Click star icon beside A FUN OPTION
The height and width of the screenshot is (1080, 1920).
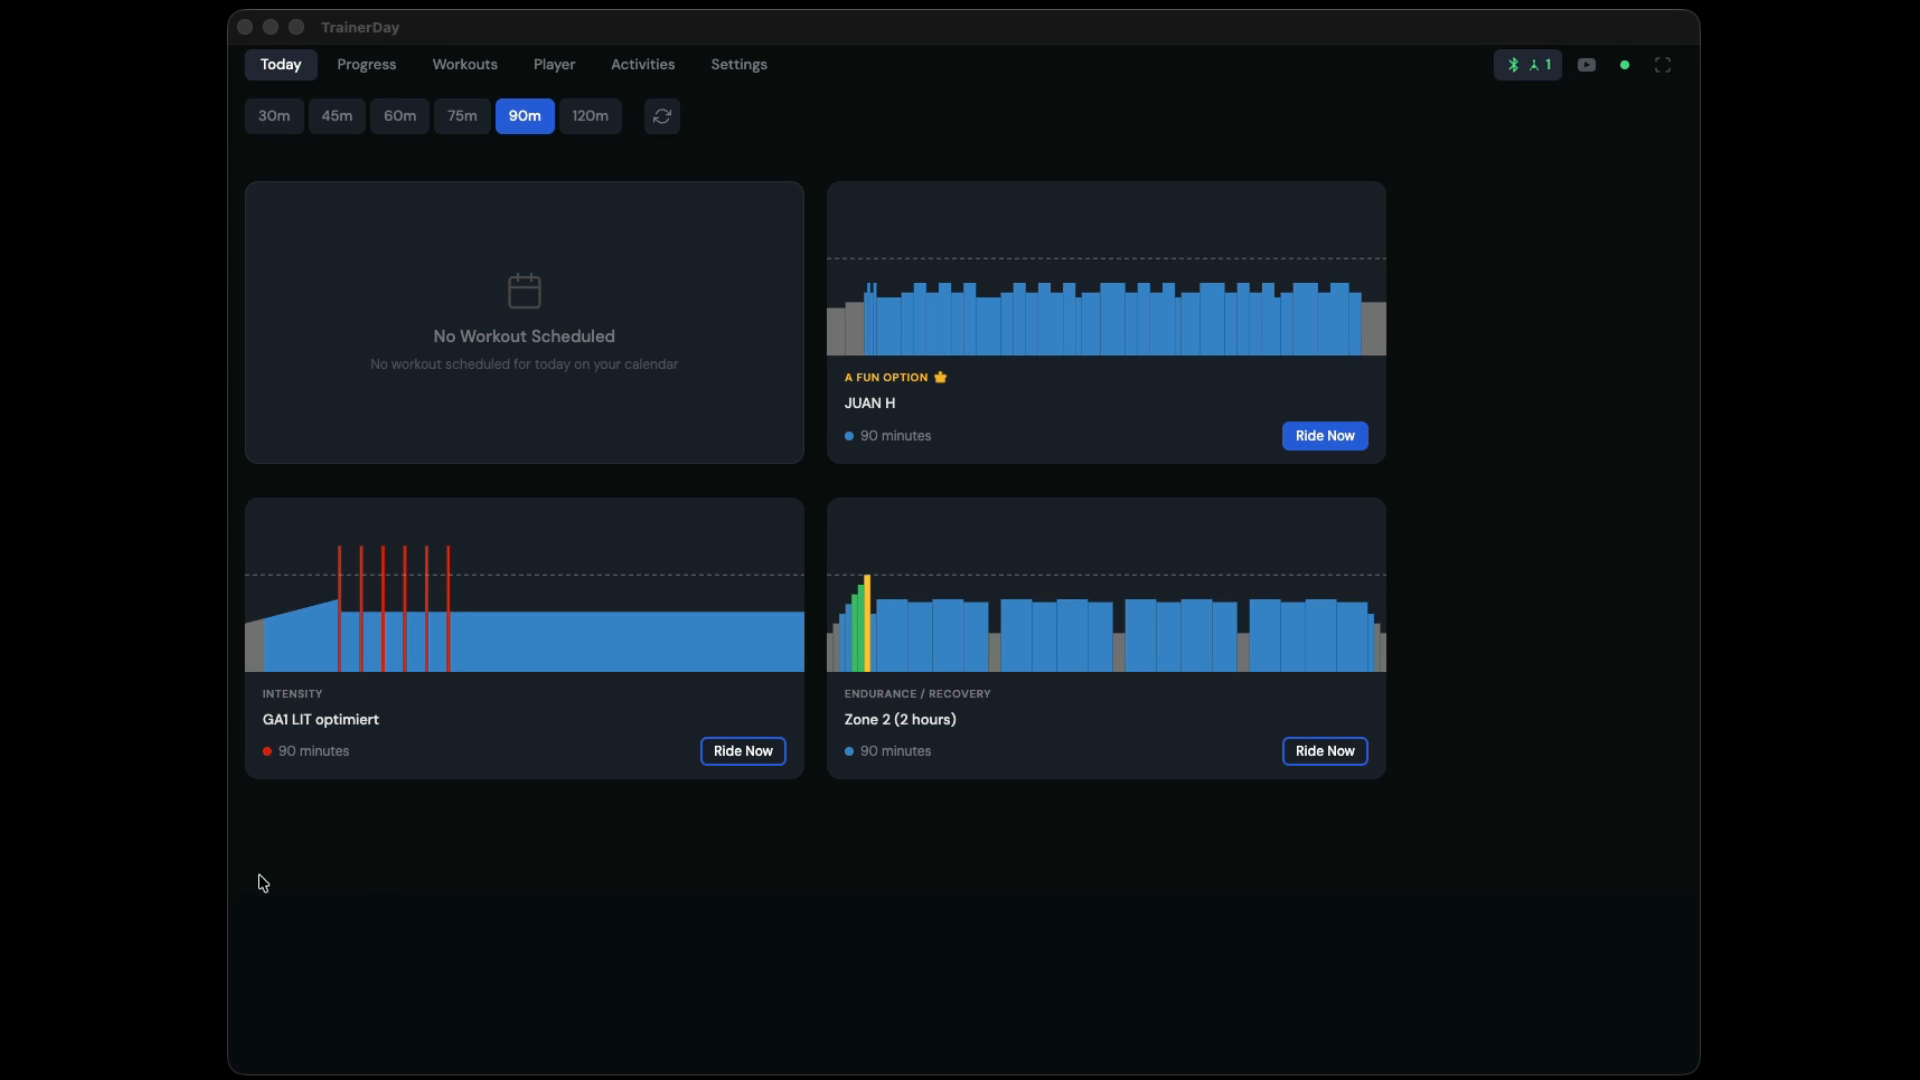(940, 377)
